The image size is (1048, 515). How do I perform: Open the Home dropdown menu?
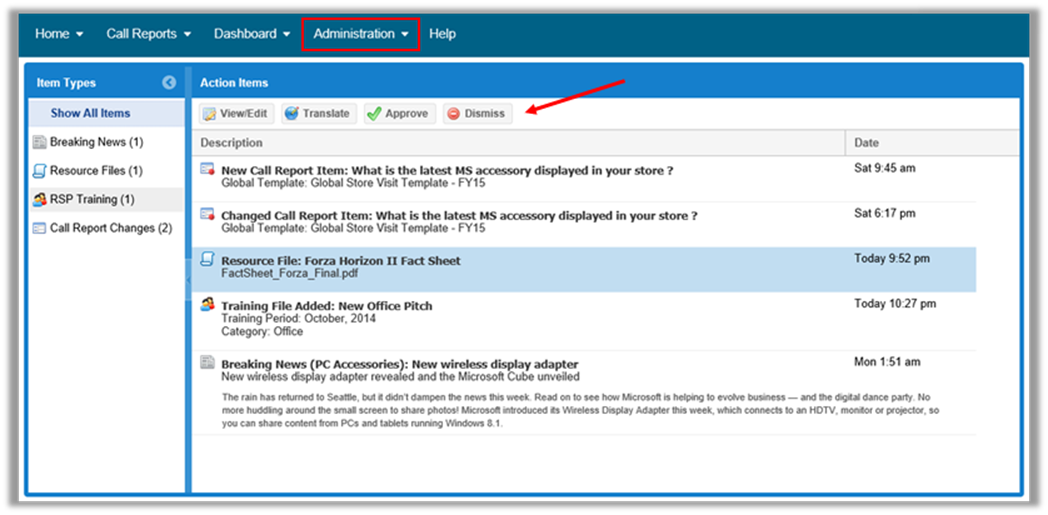(59, 34)
